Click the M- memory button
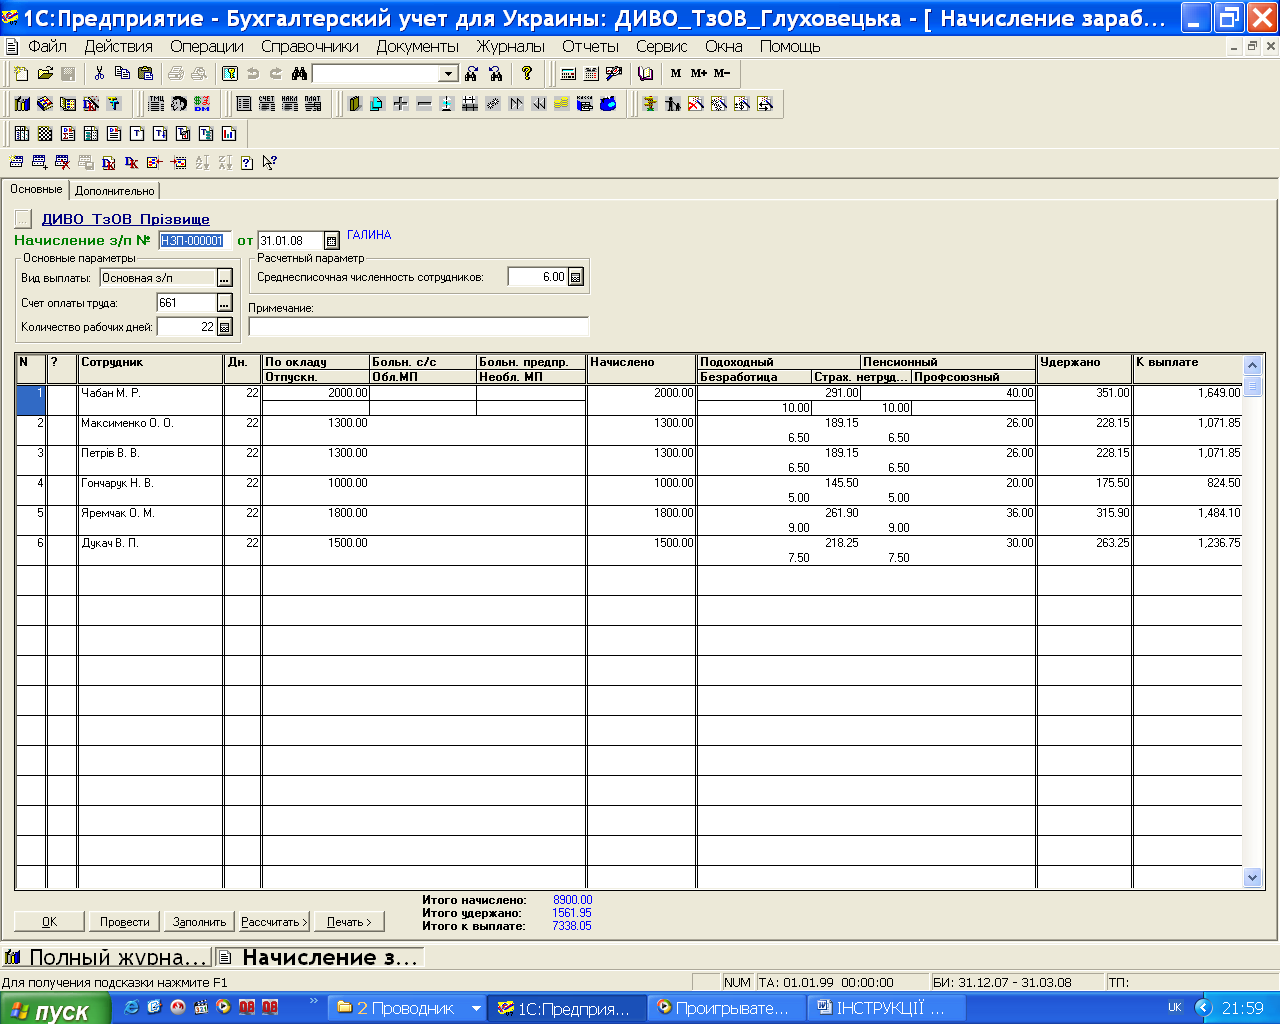The image size is (1280, 1024). (x=722, y=74)
